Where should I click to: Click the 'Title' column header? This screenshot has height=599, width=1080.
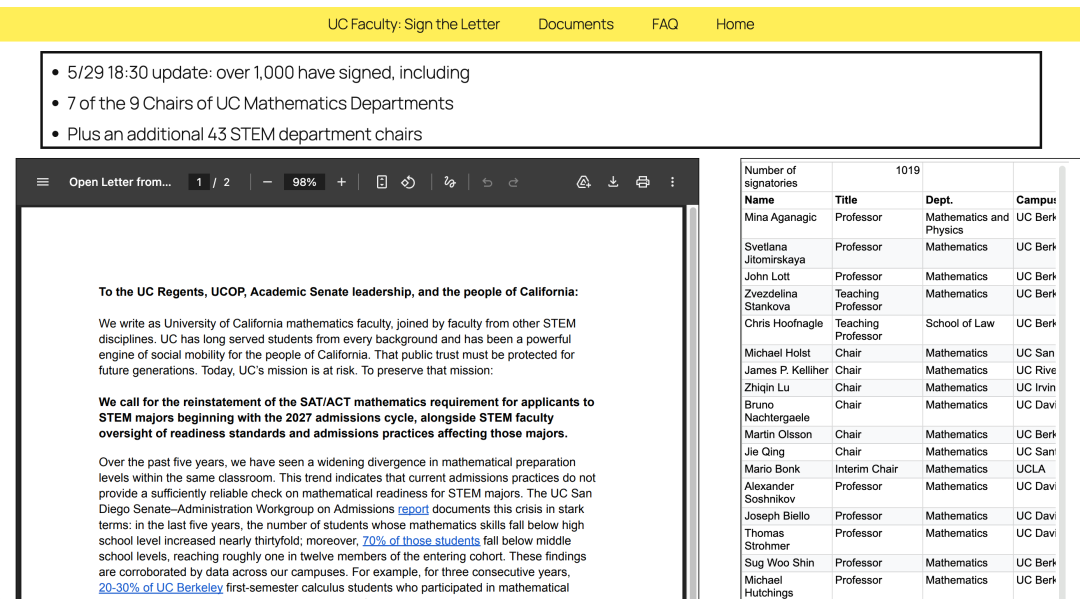click(x=878, y=200)
